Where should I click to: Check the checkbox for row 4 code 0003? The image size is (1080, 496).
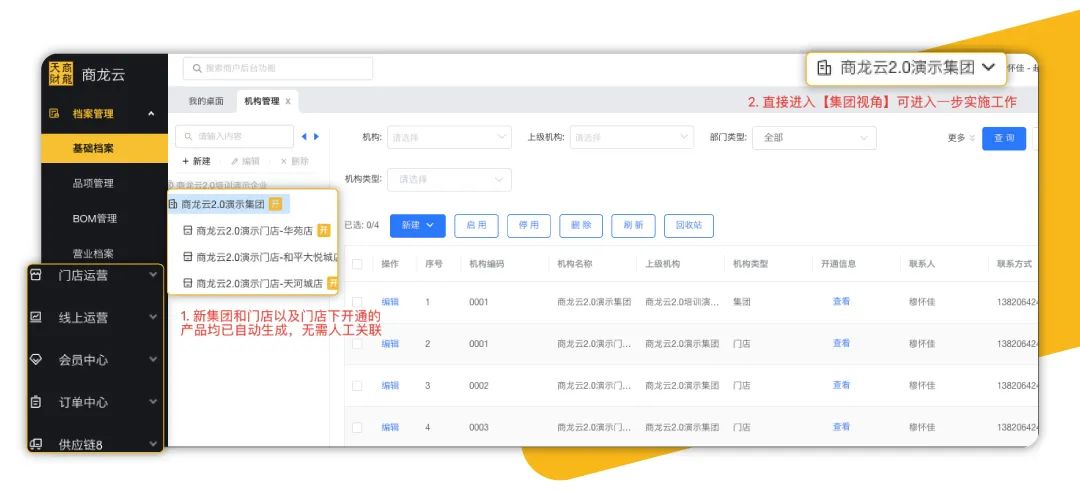(x=357, y=428)
